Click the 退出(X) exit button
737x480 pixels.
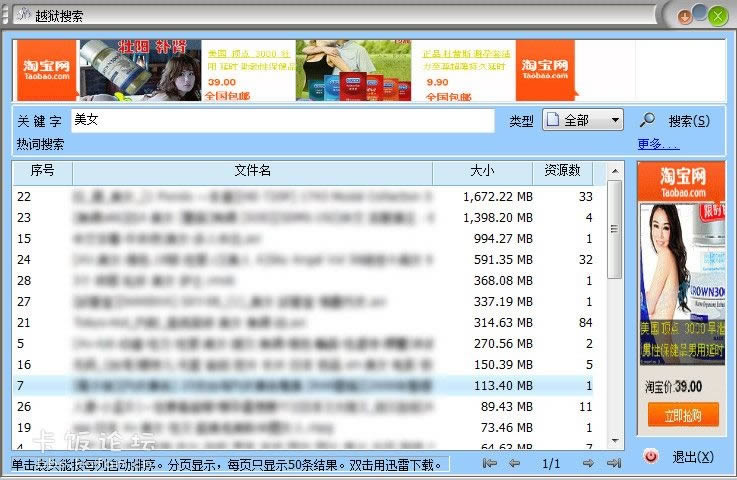pos(692,457)
